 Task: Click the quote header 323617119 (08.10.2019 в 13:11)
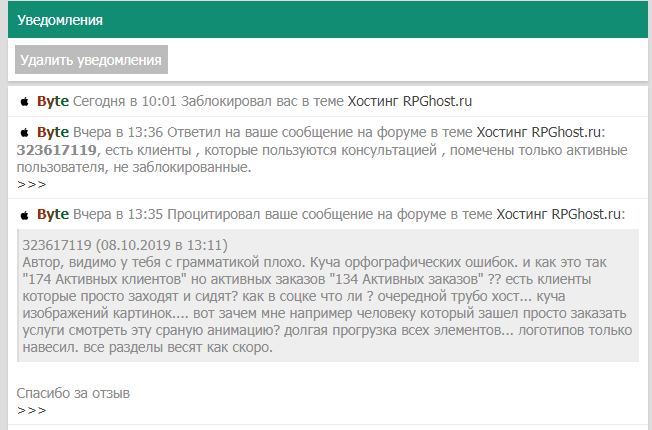[125, 245]
